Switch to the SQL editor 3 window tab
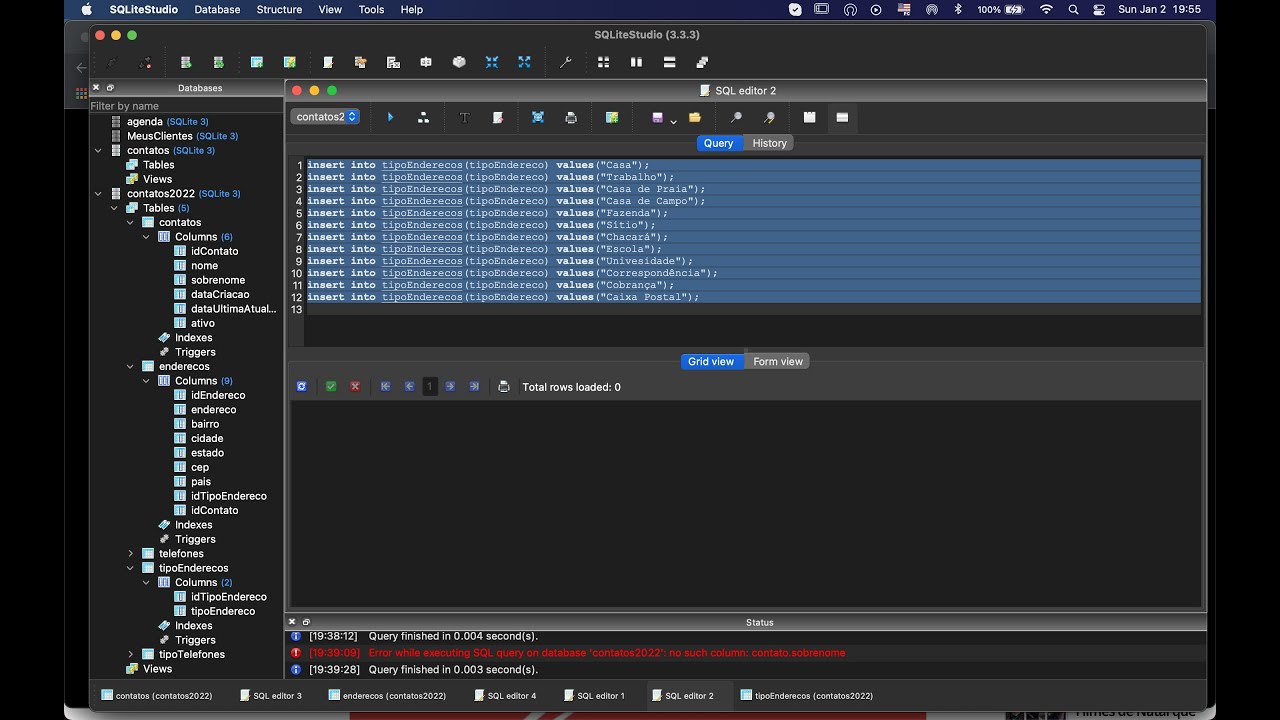The width and height of the screenshot is (1280, 720). 271,696
